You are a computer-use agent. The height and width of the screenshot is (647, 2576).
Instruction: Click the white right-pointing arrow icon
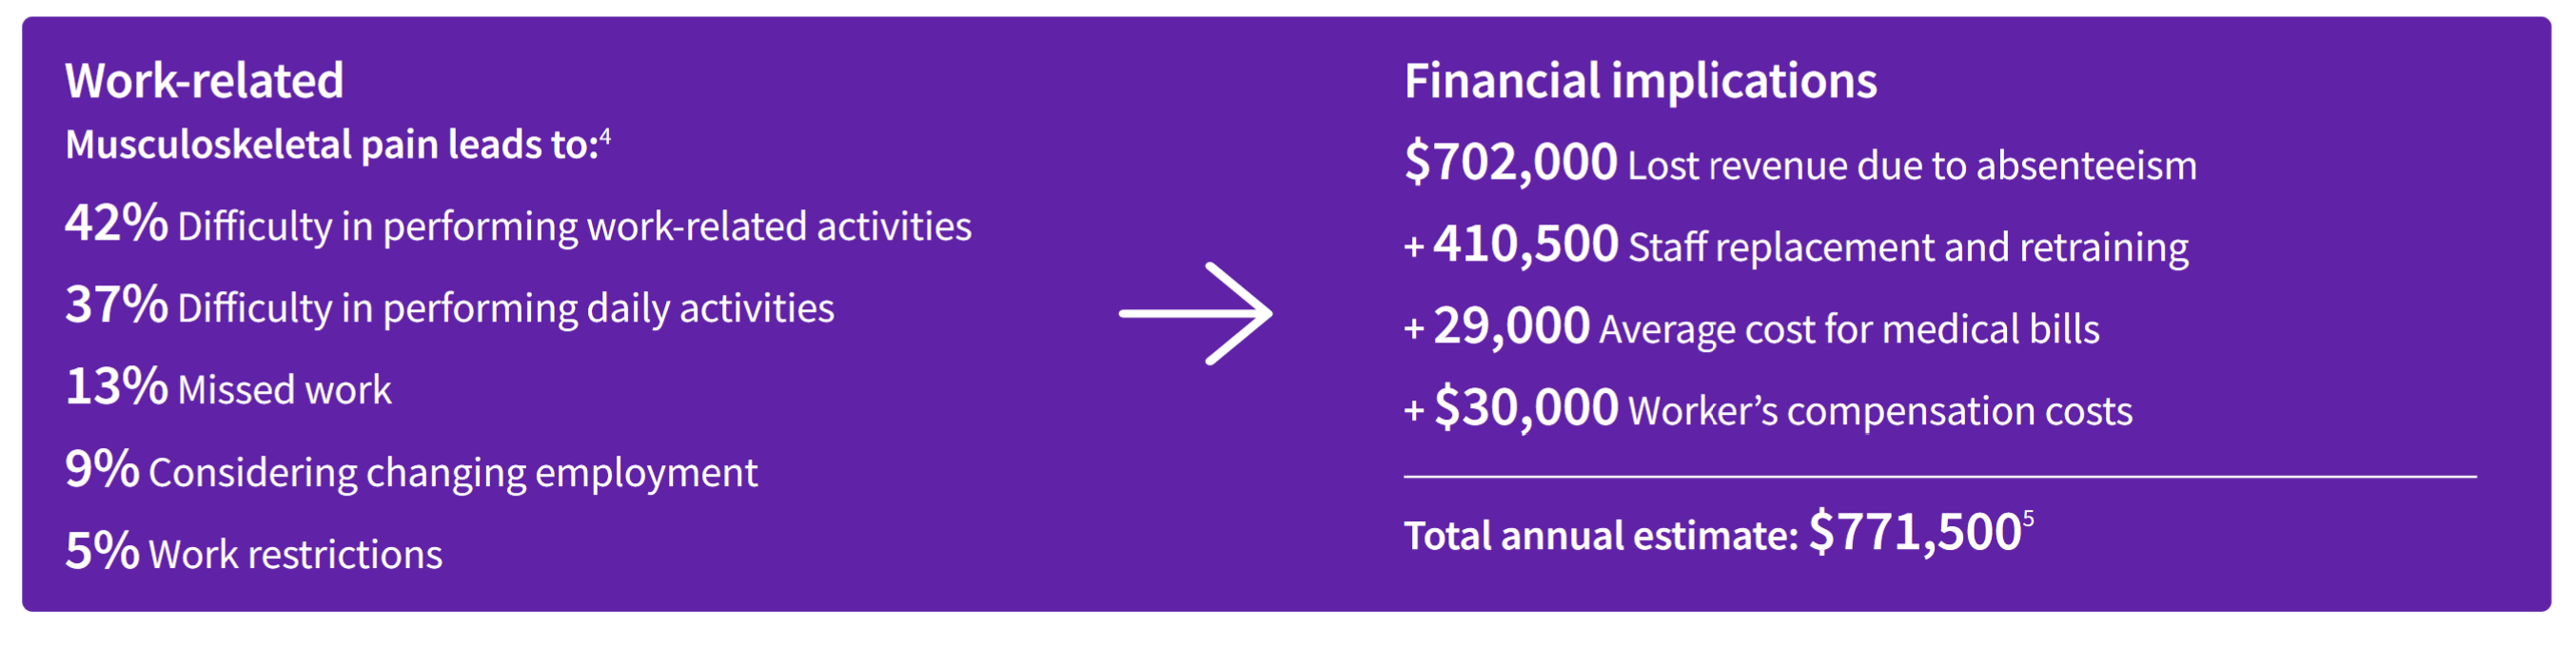pos(1195,314)
